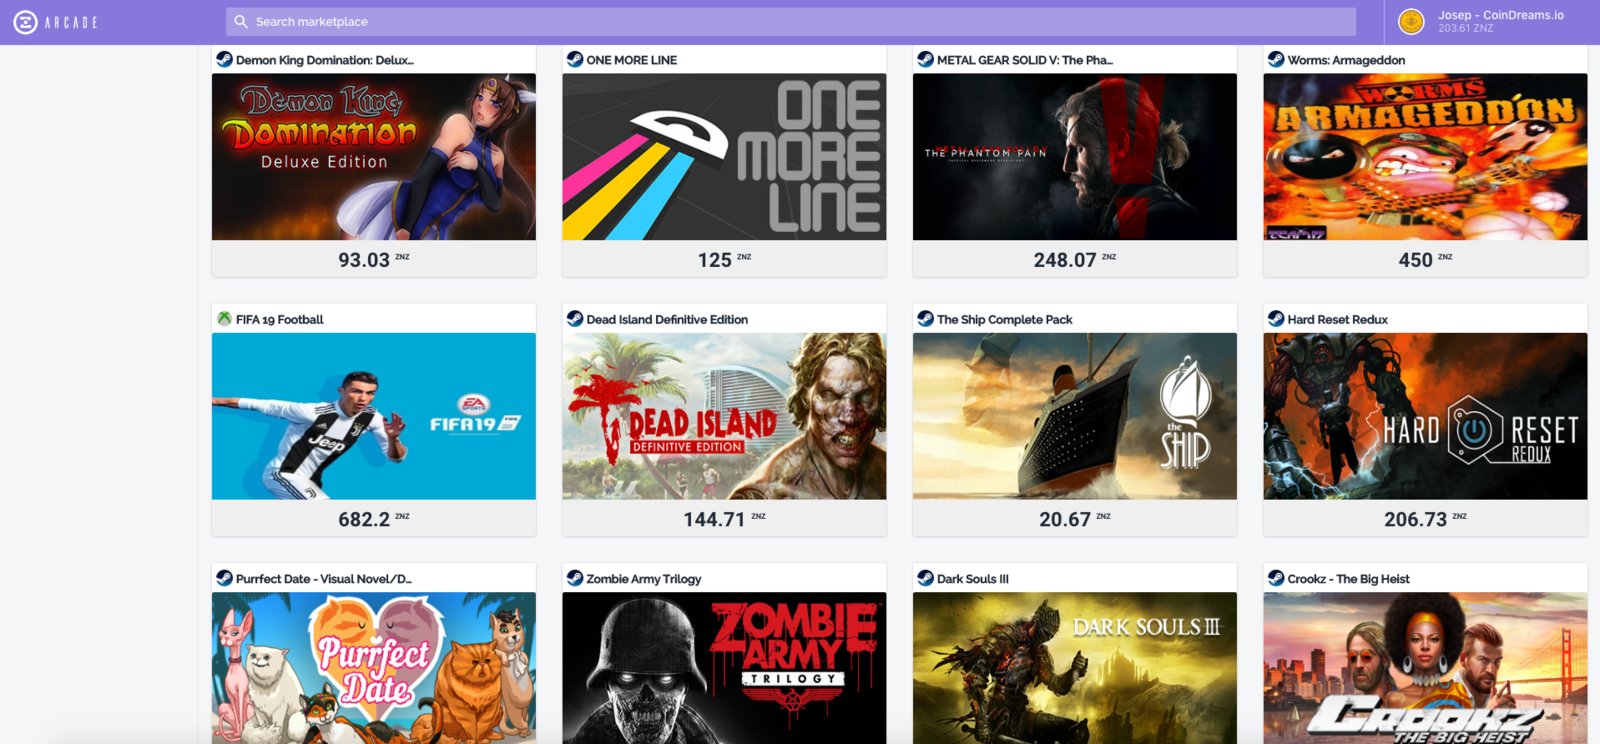Open The Ship Complete Pack cover image
This screenshot has width=1600, height=744.
[1075, 416]
